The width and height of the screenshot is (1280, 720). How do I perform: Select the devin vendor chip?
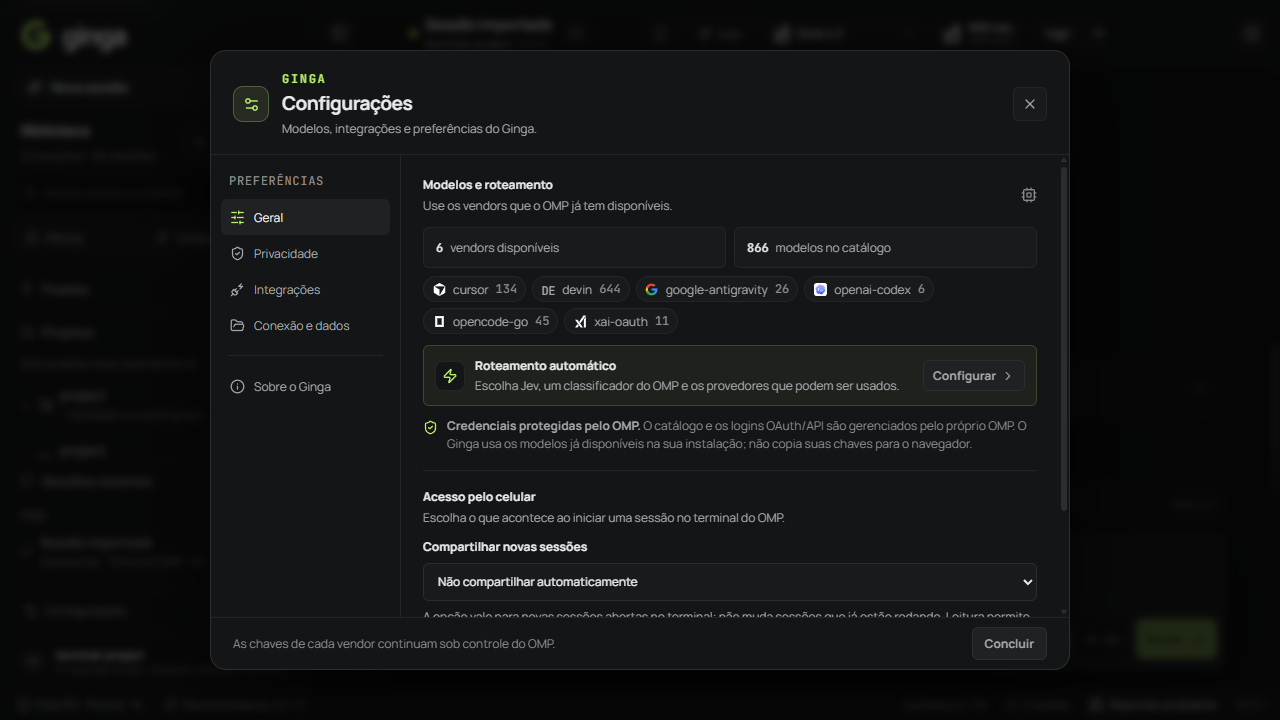580,289
